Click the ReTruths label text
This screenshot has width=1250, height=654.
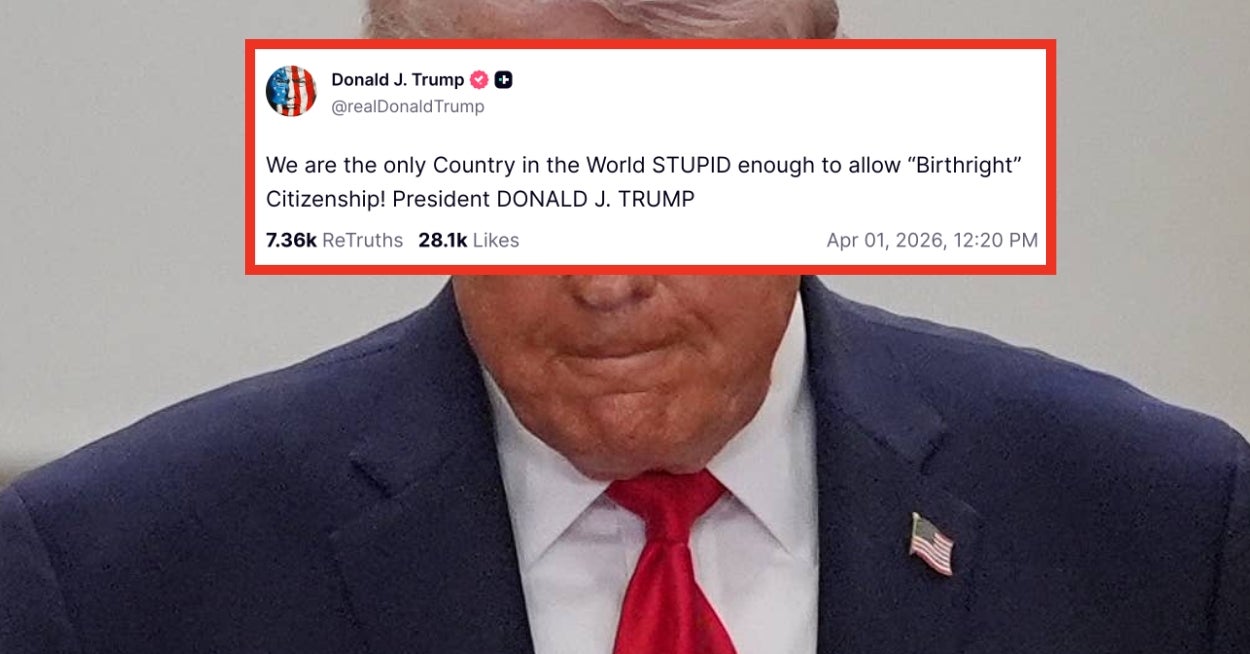(362, 240)
